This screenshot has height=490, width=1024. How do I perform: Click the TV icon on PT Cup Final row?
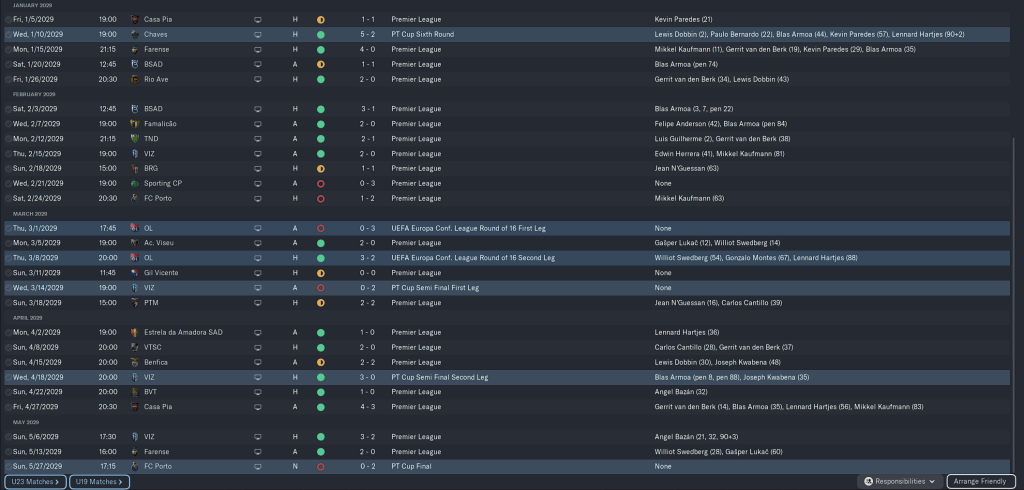[x=257, y=466]
